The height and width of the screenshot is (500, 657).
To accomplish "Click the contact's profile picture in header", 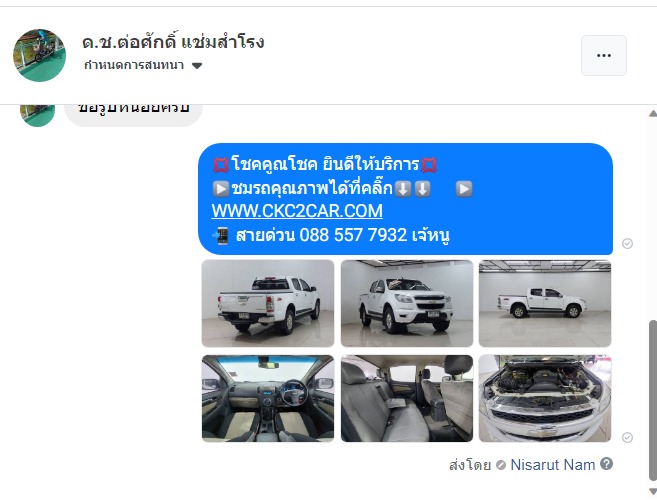I will [39, 55].
